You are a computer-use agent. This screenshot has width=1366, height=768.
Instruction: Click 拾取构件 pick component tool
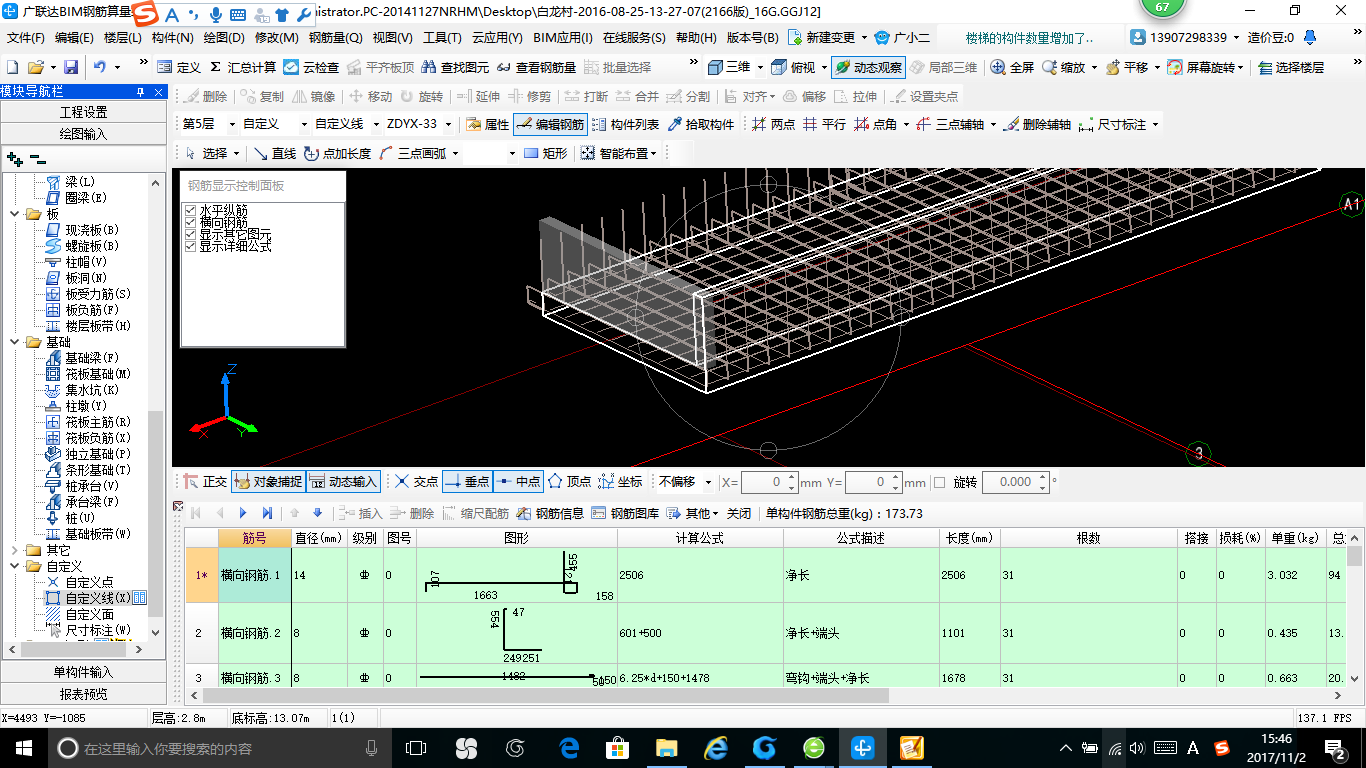[x=701, y=125]
